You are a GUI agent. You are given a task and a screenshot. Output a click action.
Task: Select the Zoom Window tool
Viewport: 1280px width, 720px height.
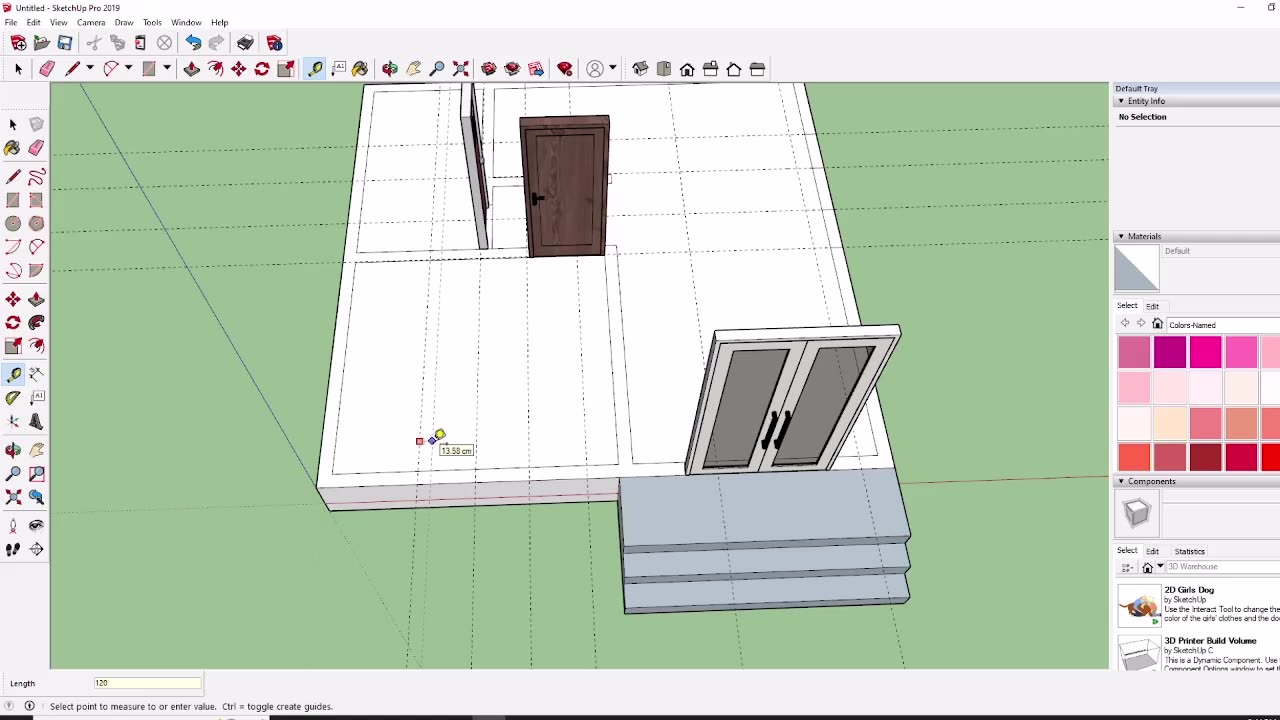click(36, 473)
